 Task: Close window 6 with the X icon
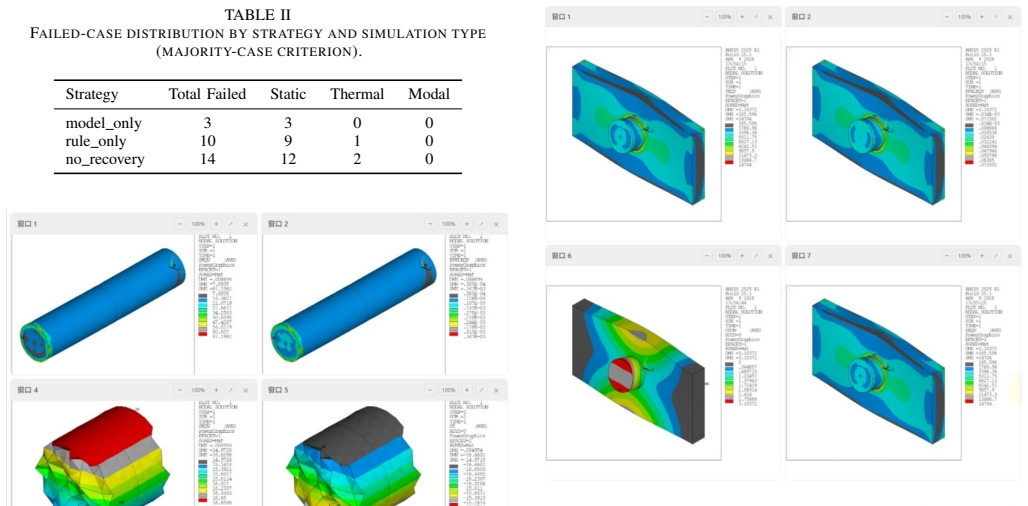pyautogui.click(x=770, y=256)
